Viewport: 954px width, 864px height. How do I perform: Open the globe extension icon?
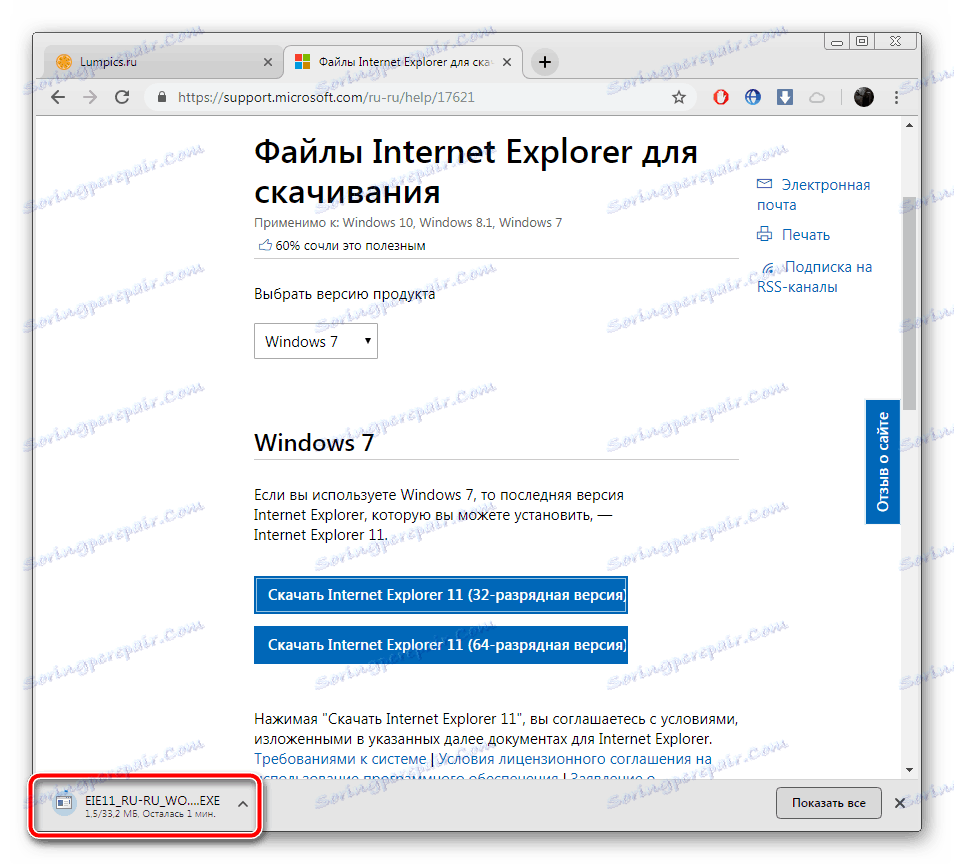753,97
